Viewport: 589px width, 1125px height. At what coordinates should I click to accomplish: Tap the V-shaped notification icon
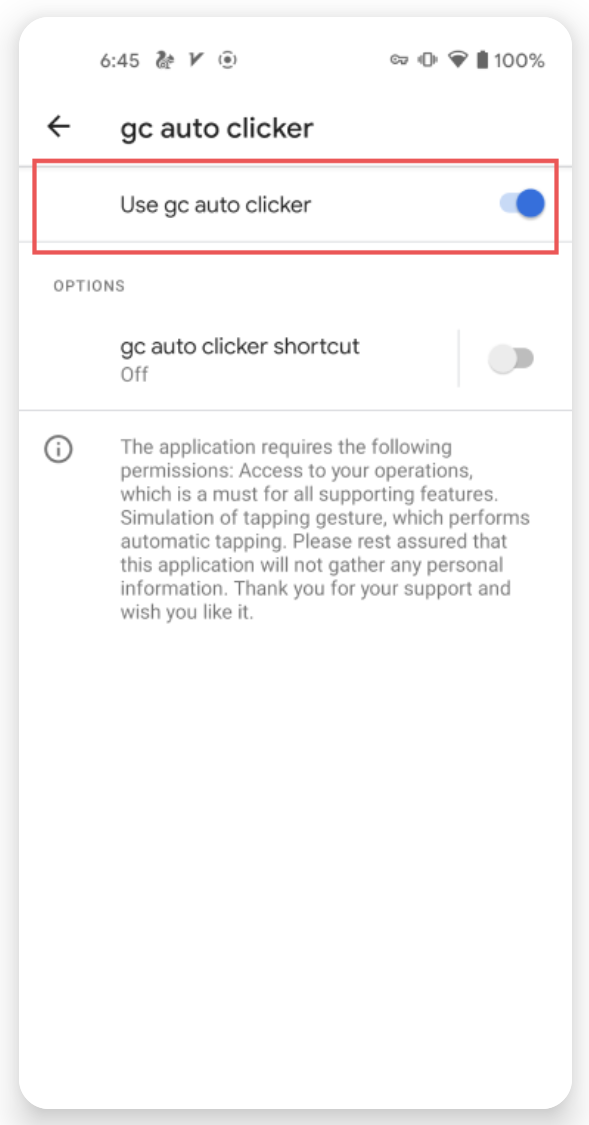click(x=196, y=60)
